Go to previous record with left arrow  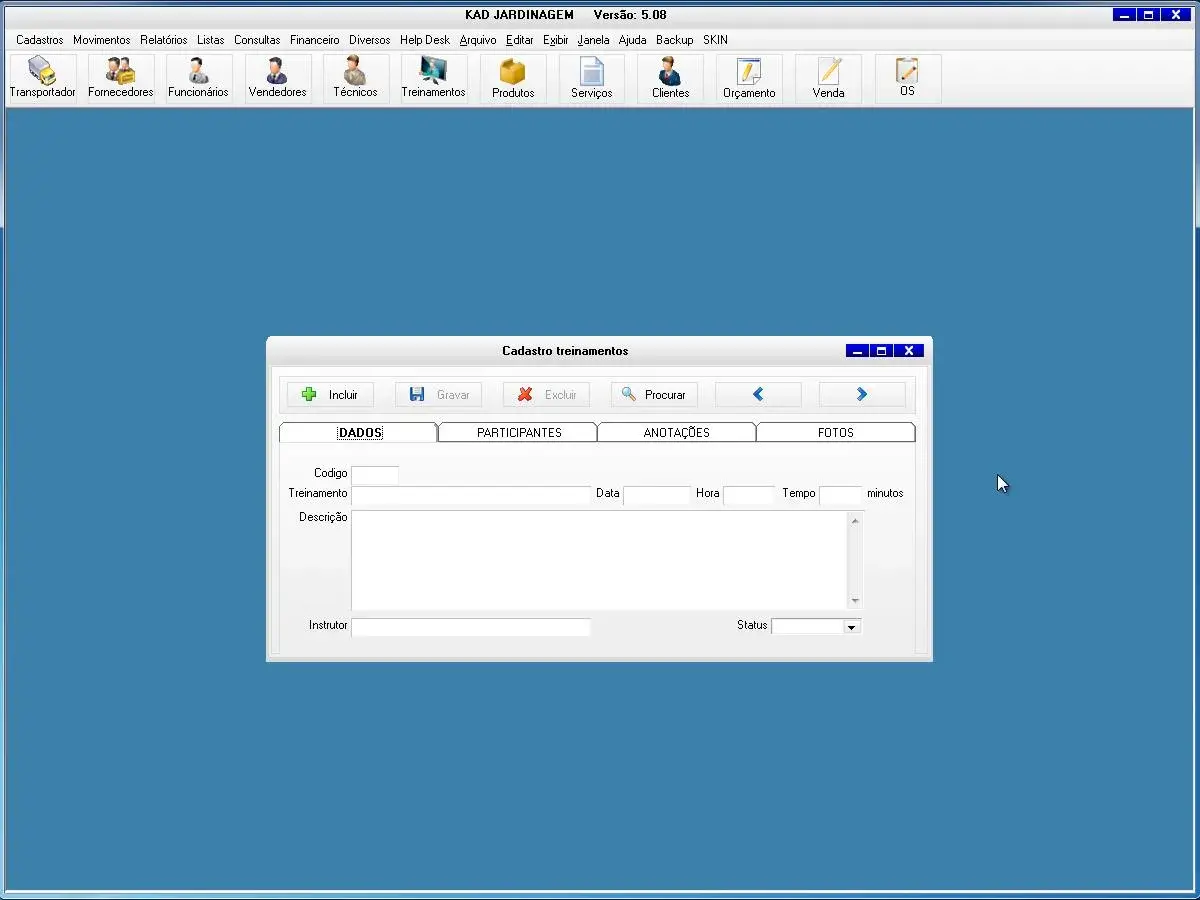pos(758,395)
